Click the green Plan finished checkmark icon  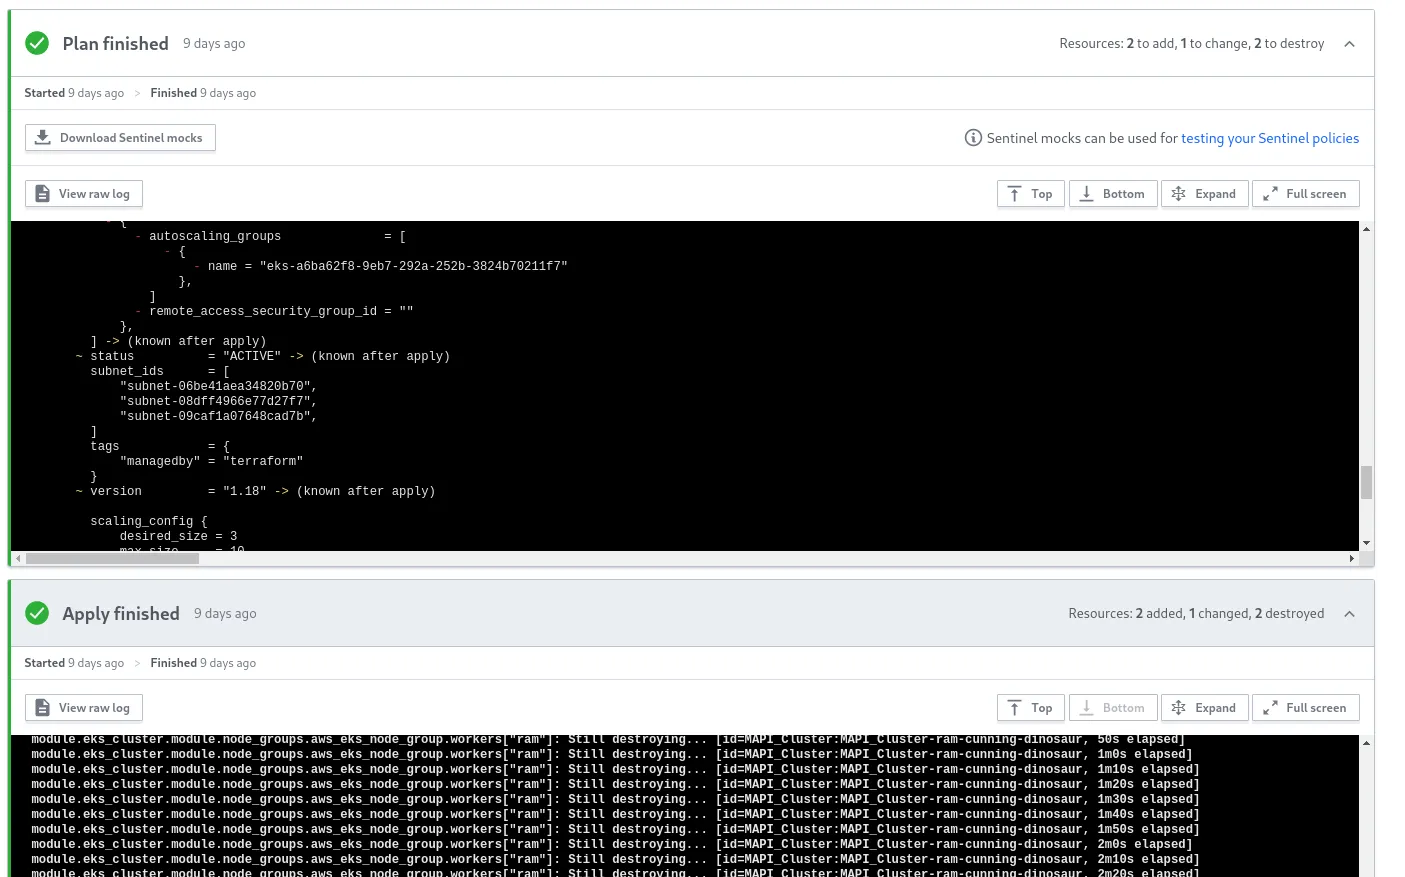pyautogui.click(x=37, y=43)
